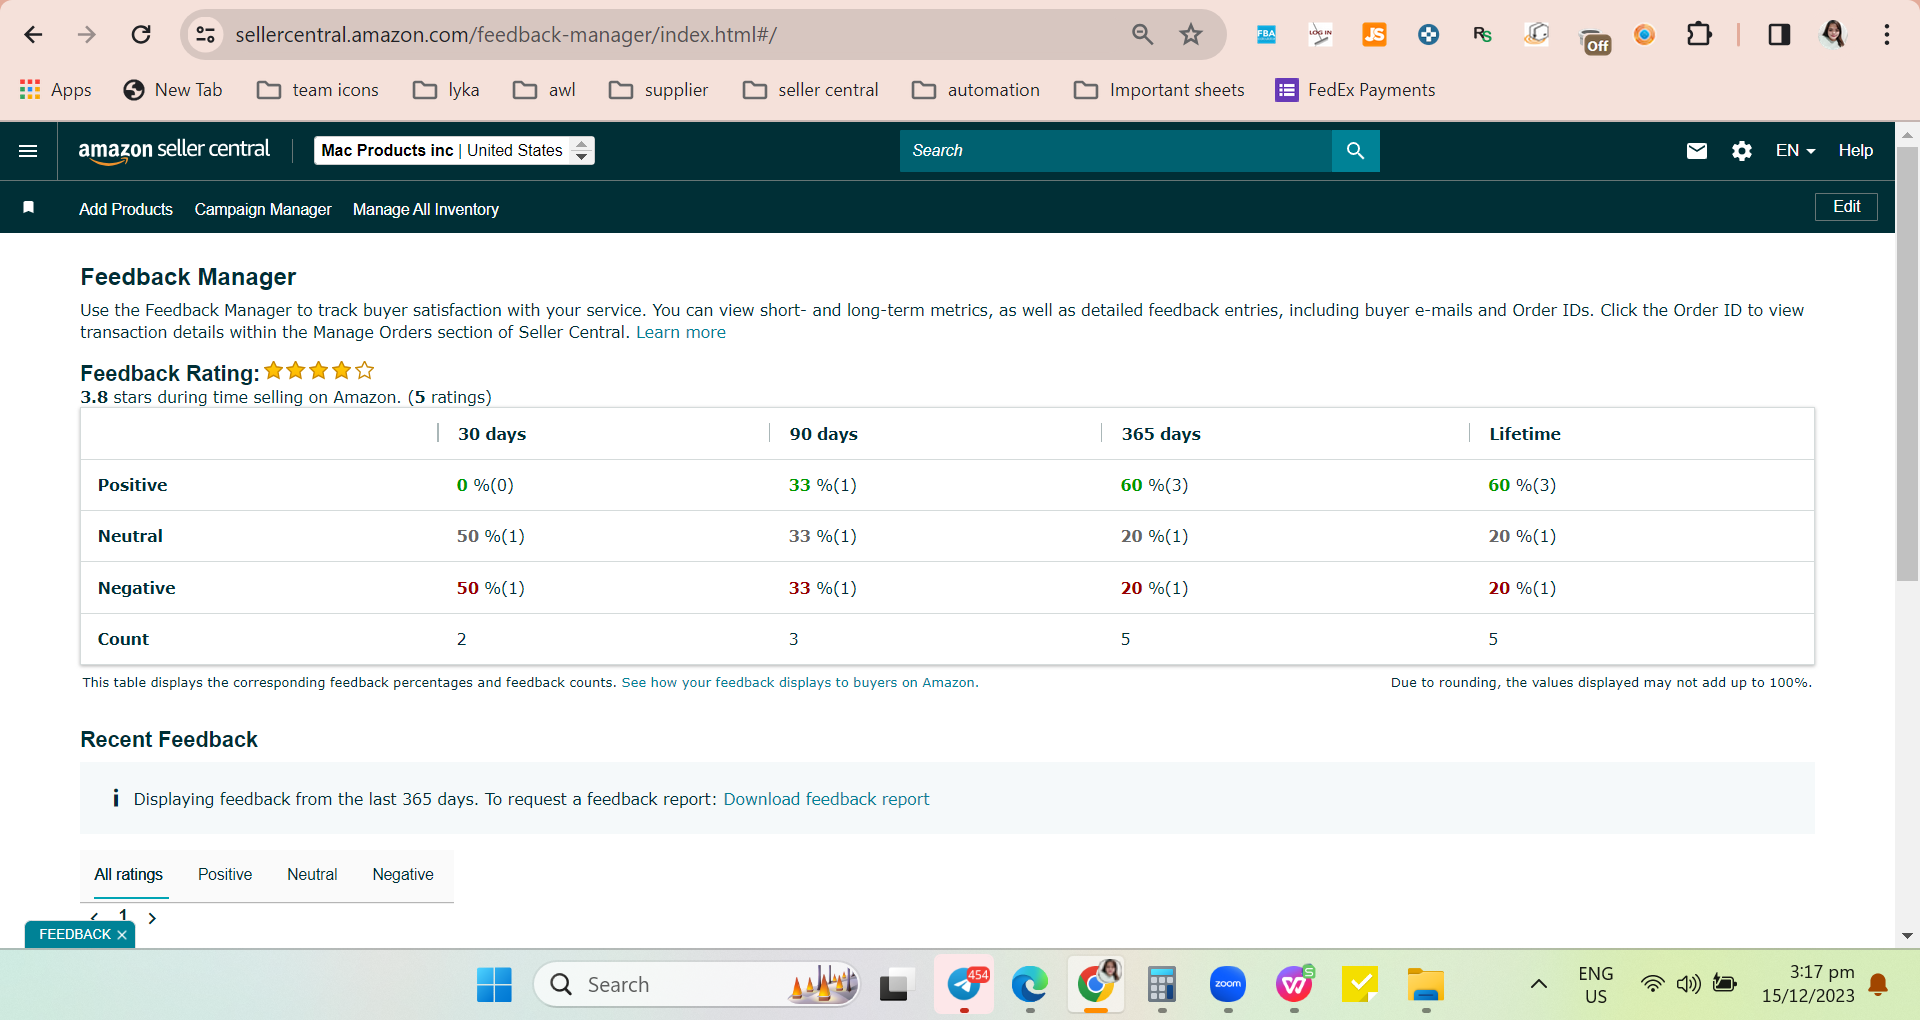
Task: Open the Apps bookmarks shortcut
Action: pos(56,90)
